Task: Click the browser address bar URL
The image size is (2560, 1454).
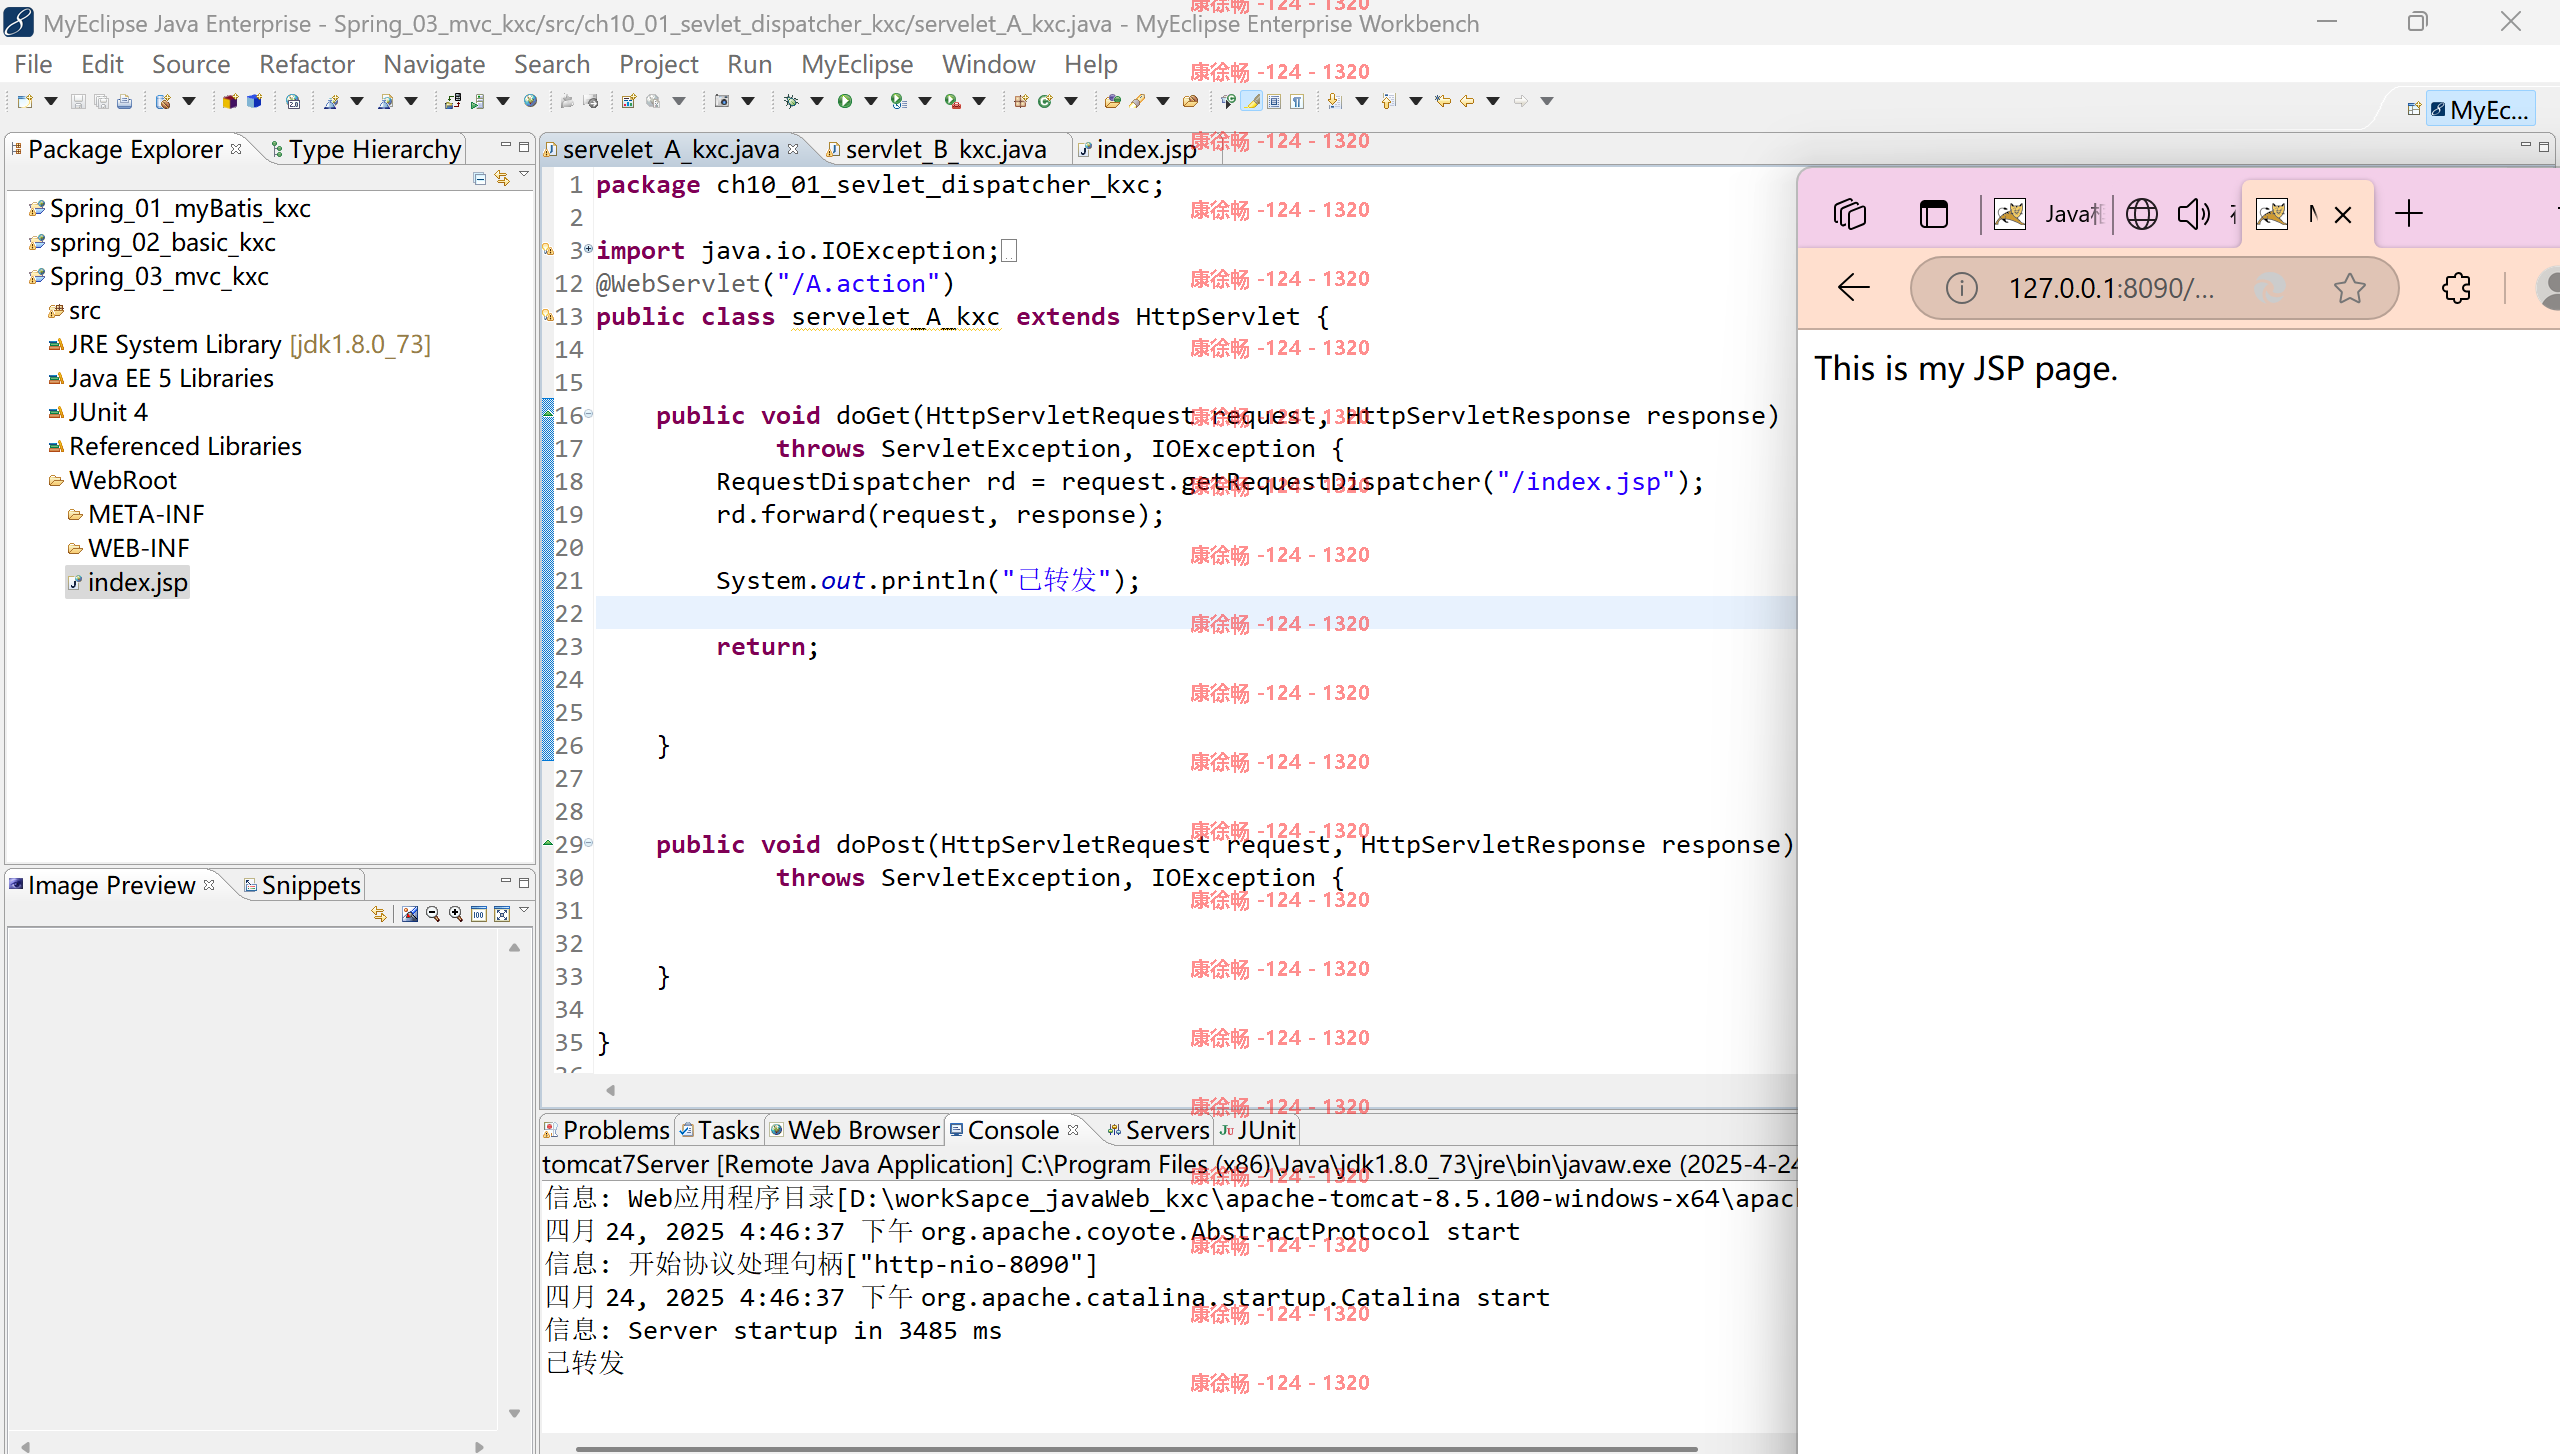Action: pos(2111,288)
